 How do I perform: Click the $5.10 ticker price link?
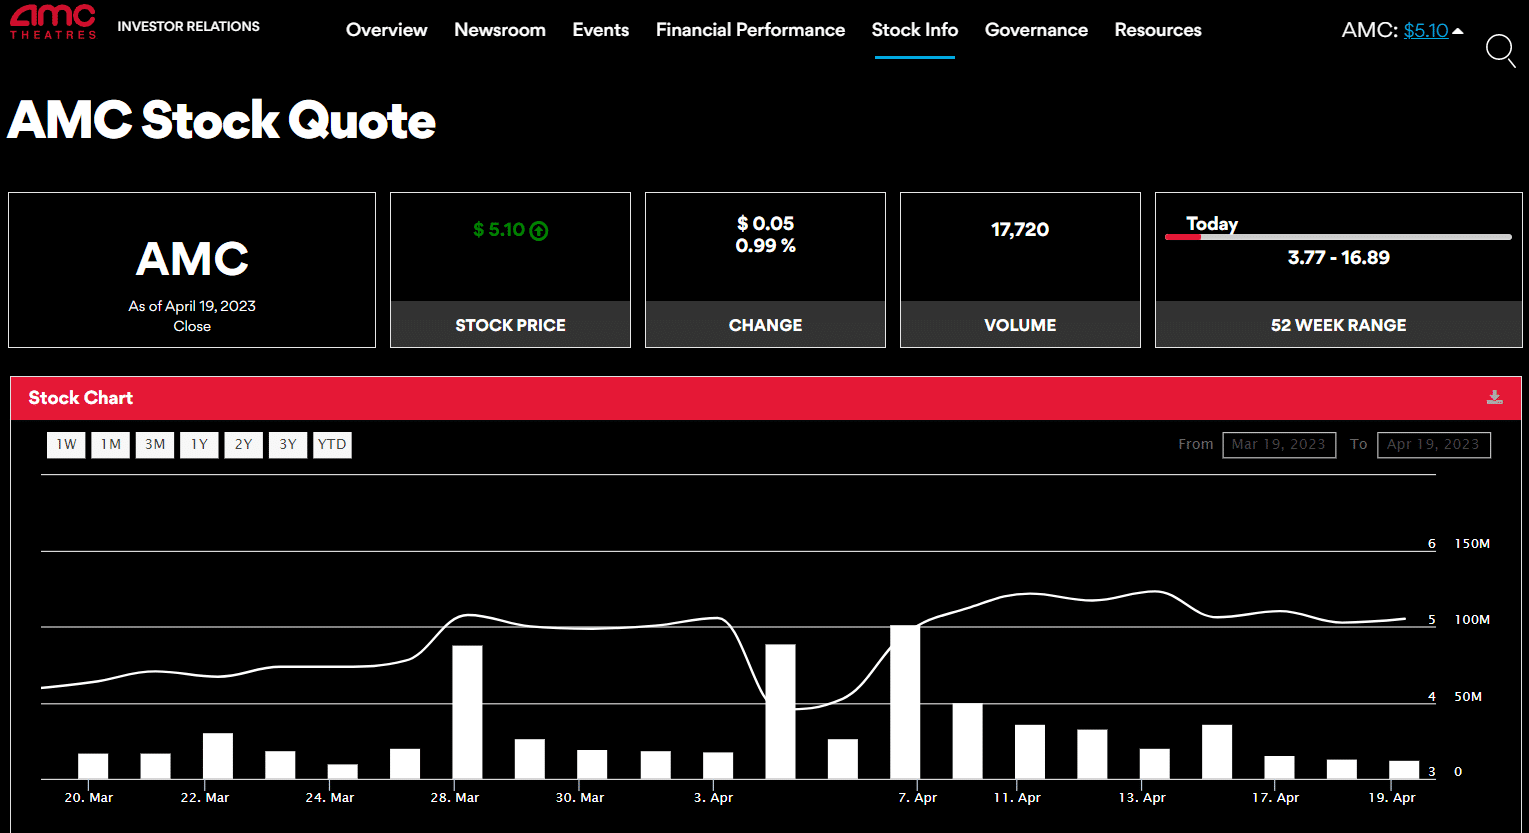click(1426, 31)
